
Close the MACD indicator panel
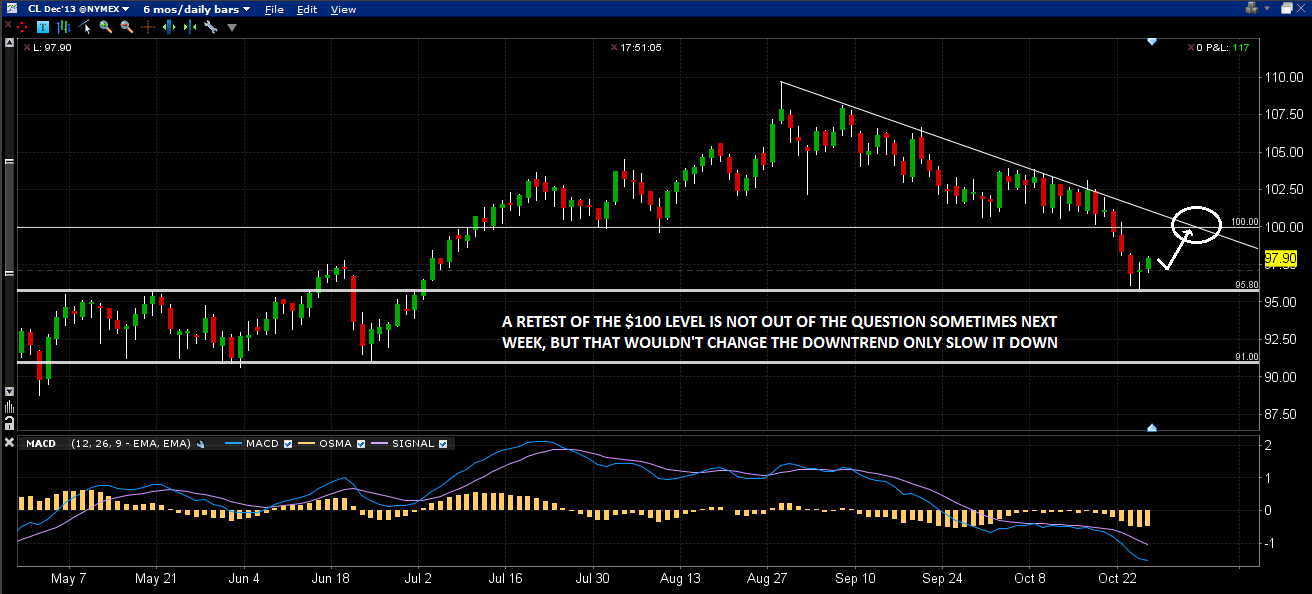pos(9,444)
